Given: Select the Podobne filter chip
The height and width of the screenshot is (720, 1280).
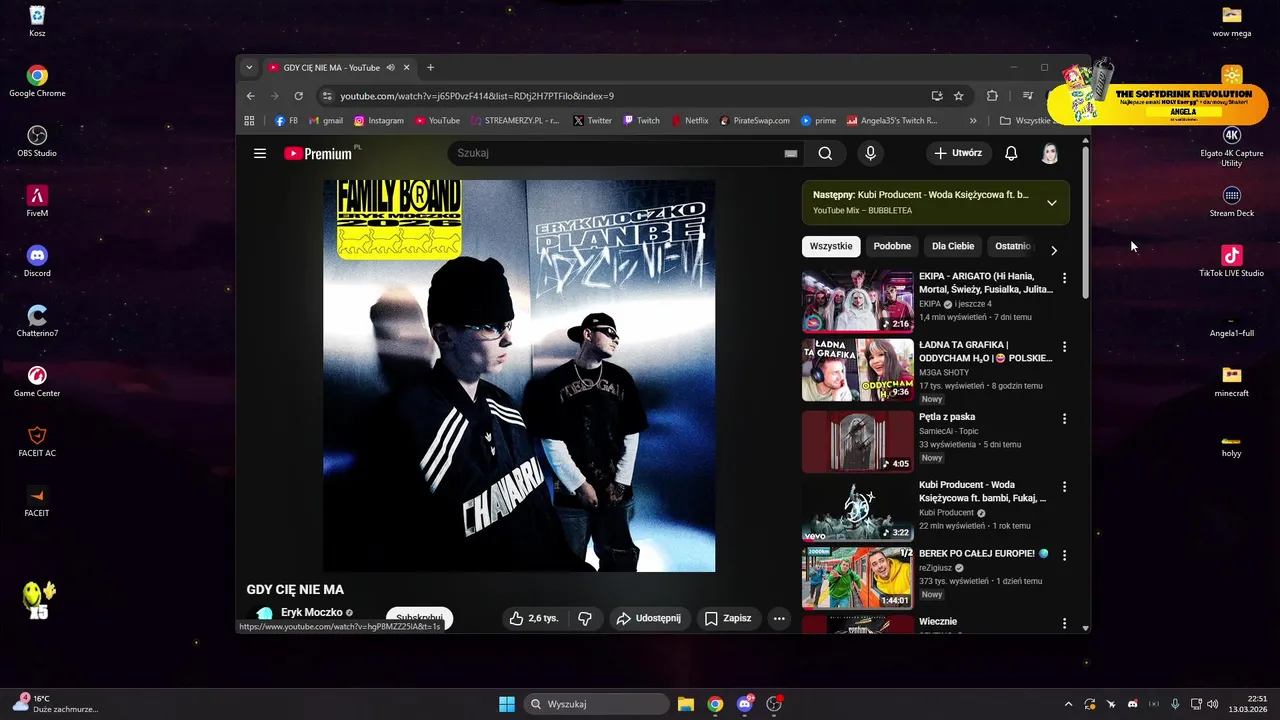Looking at the screenshot, I should pyautogui.click(x=892, y=246).
